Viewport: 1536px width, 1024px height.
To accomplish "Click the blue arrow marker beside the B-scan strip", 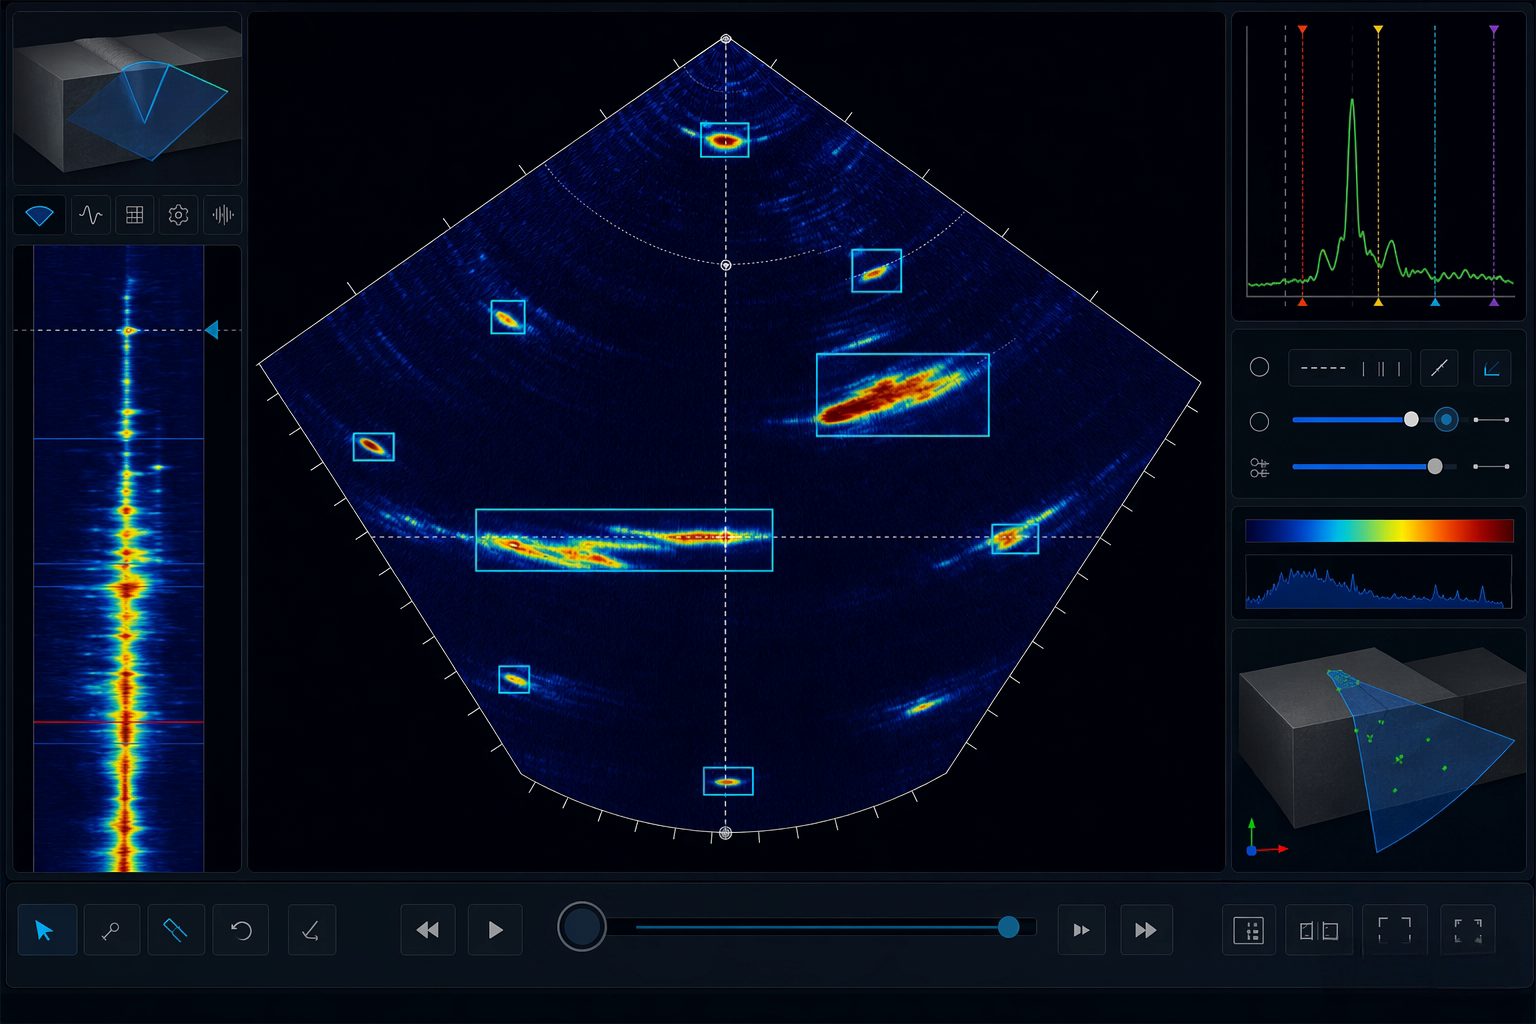I will (211, 330).
